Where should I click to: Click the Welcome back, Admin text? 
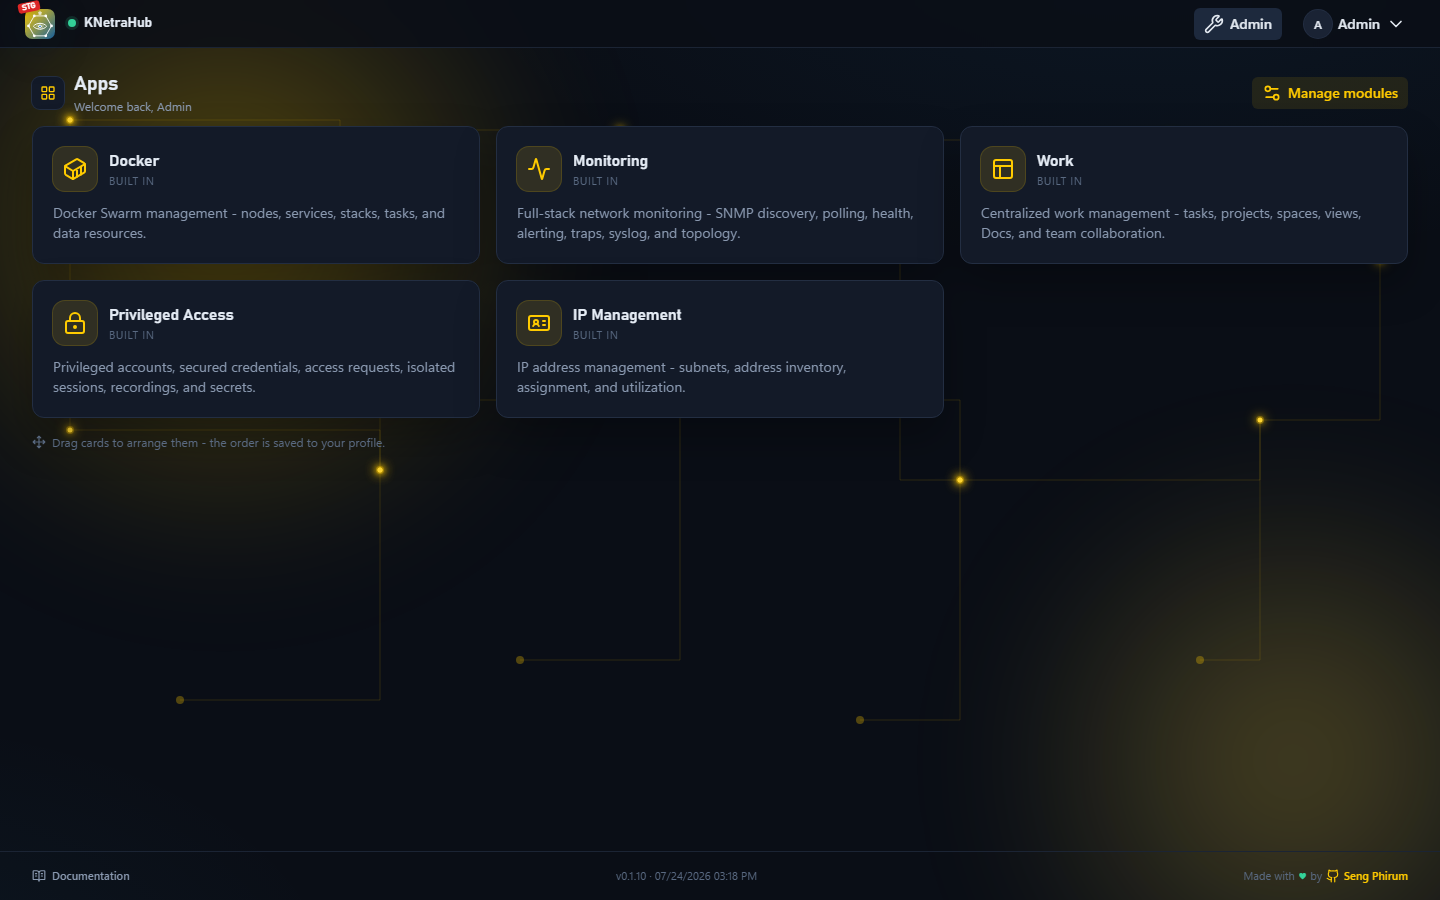(x=133, y=107)
